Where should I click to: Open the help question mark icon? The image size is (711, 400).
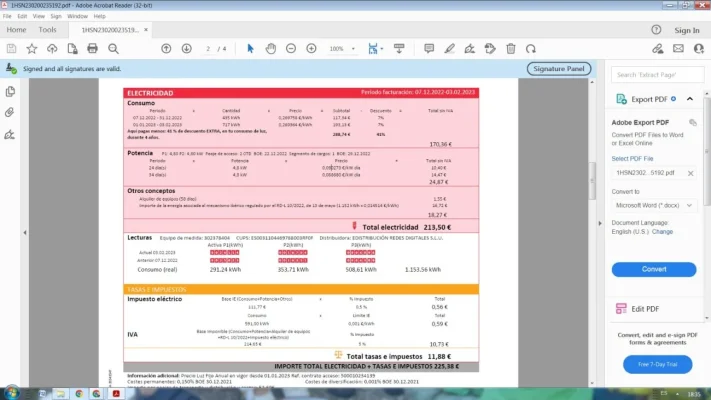[x=656, y=30]
